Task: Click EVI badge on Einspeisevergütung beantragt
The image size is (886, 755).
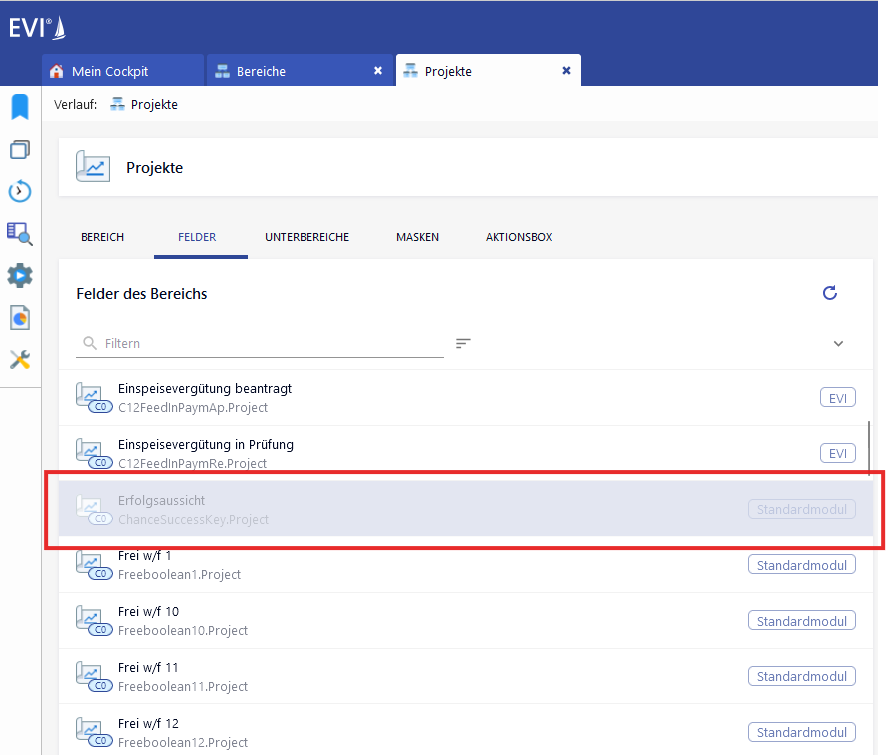Action: tap(838, 398)
